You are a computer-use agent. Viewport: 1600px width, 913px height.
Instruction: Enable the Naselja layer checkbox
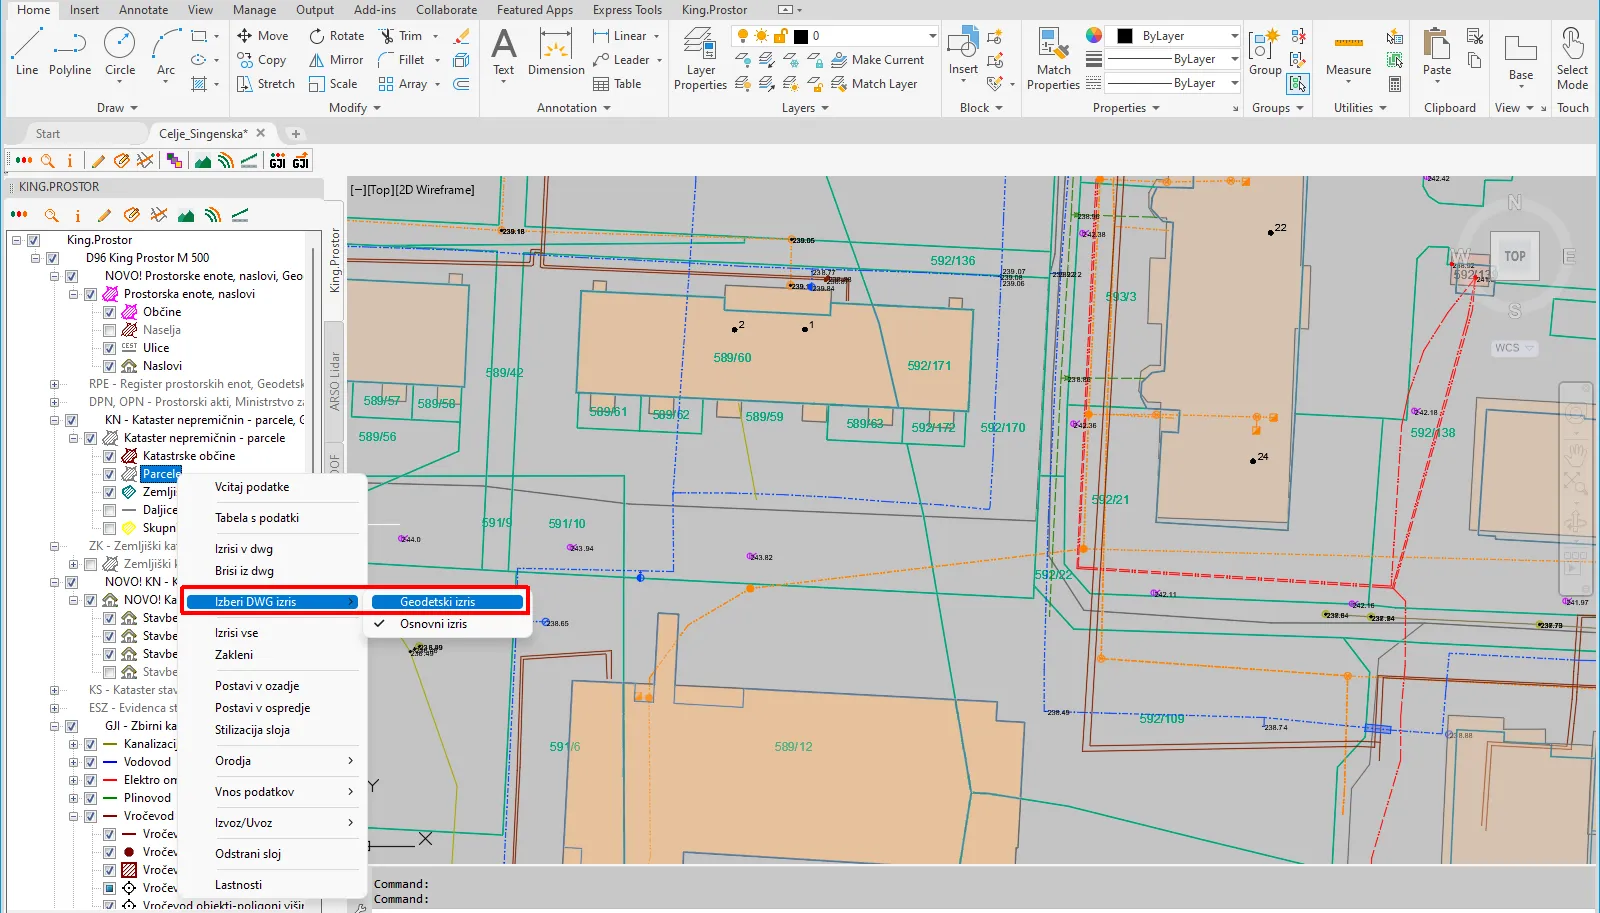click(x=110, y=330)
